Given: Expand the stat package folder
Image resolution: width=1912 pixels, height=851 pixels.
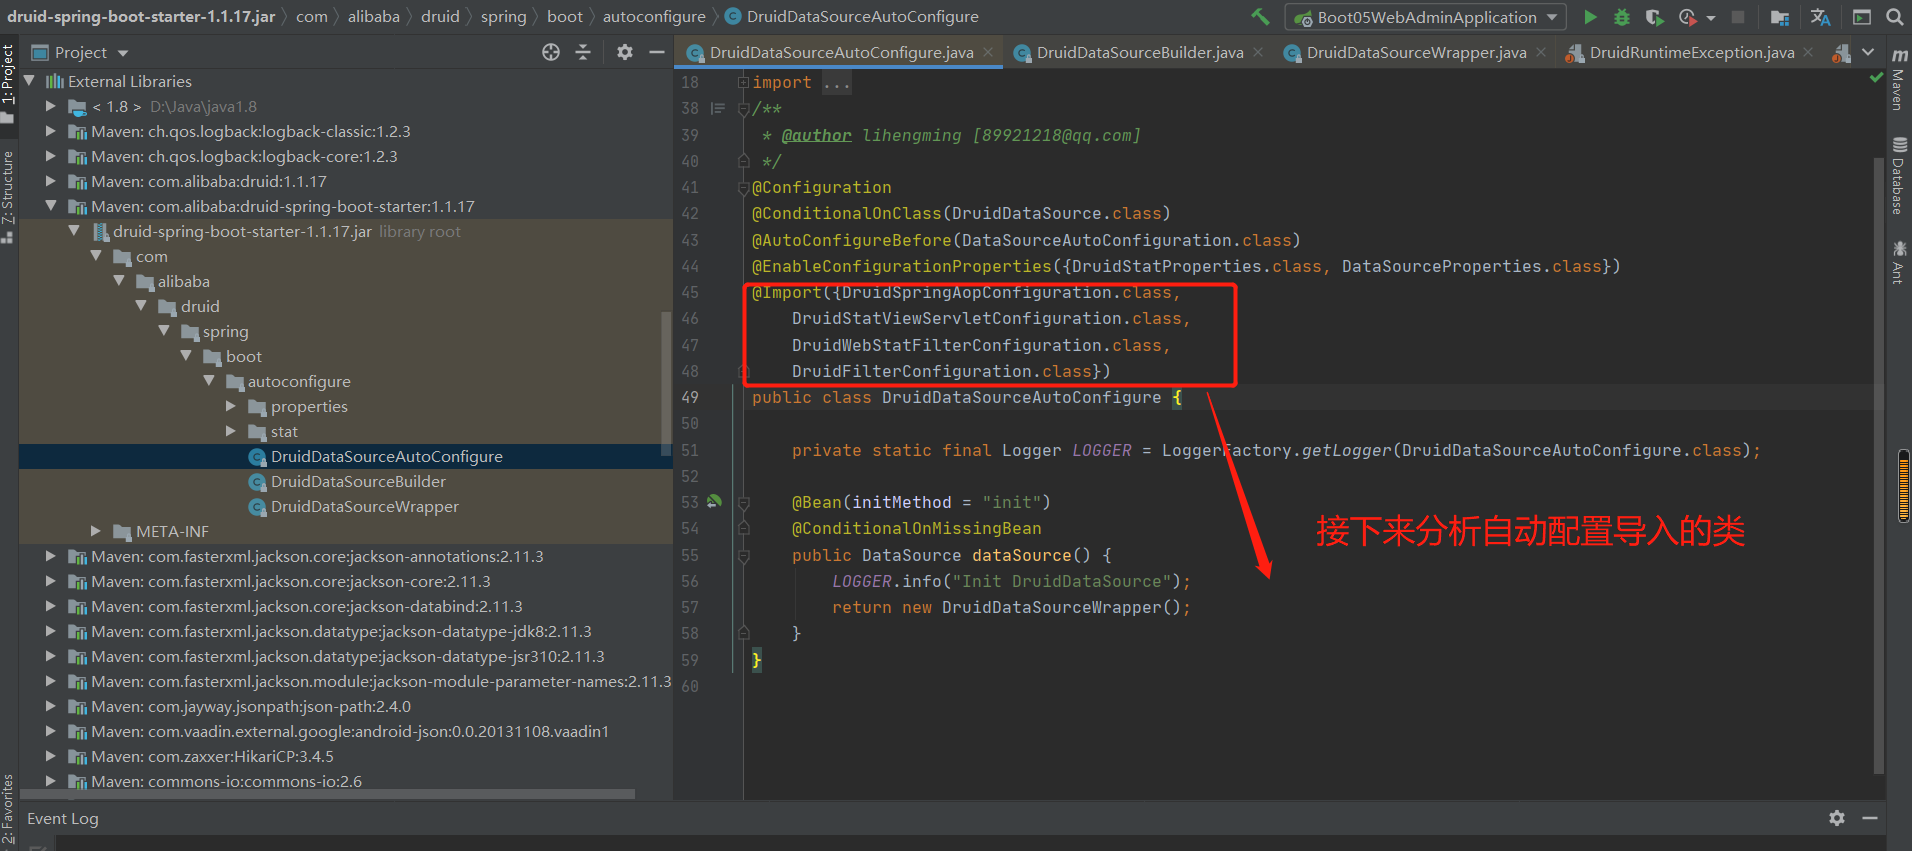Looking at the screenshot, I should click(231, 431).
